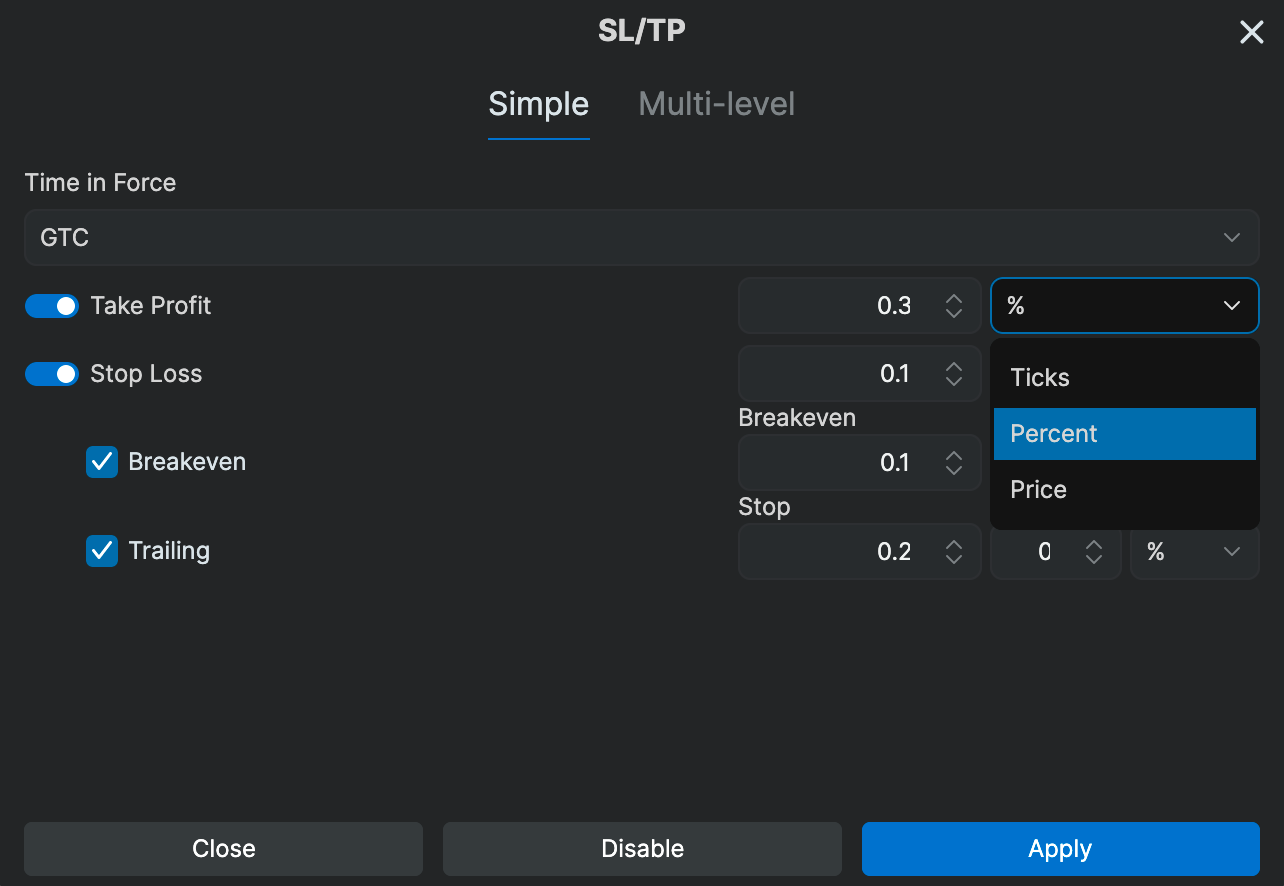The height and width of the screenshot is (886, 1284).
Task: Uncheck the Breakeven checkbox
Action: (102, 462)
